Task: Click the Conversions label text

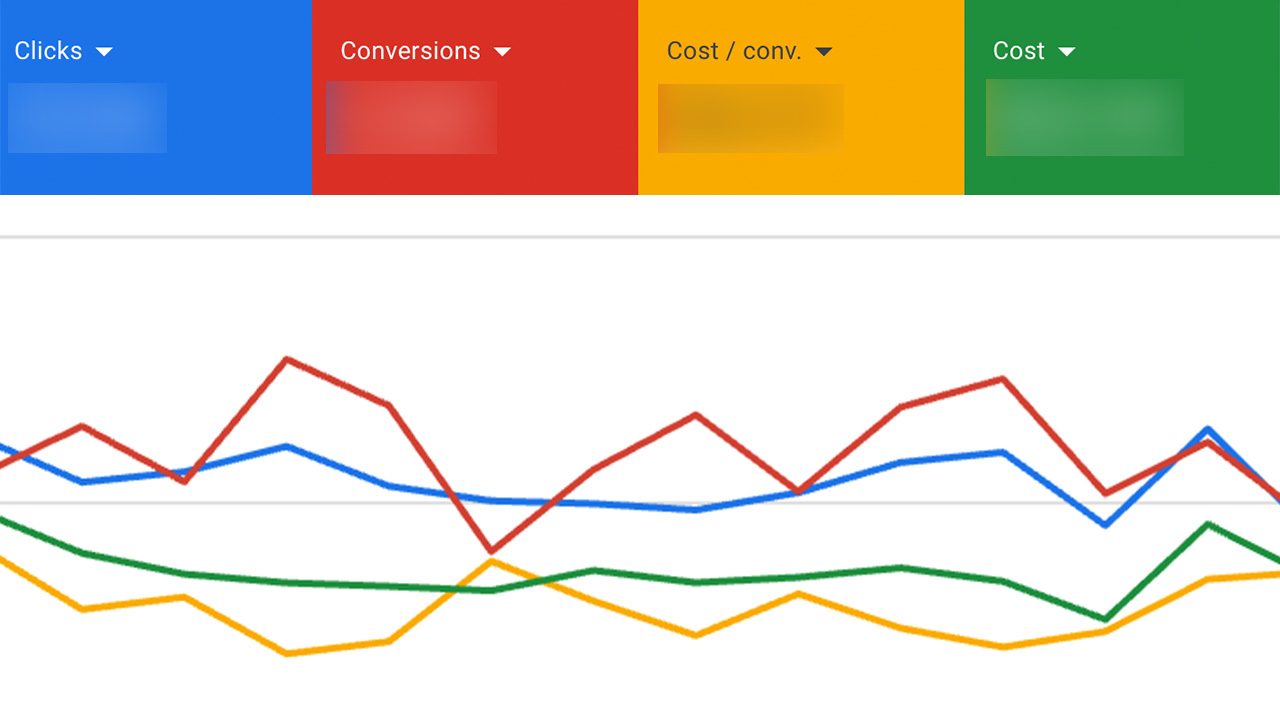Action: click(410, 51)
